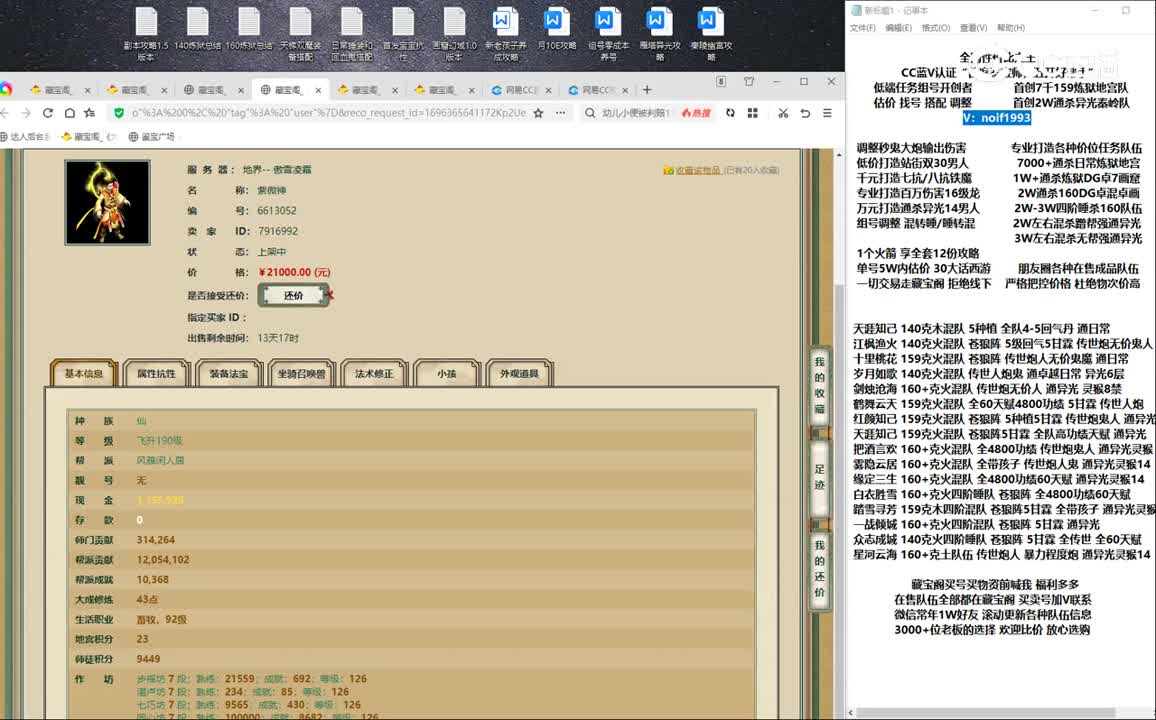Select the 基本信息 tab

click(83, 374)
